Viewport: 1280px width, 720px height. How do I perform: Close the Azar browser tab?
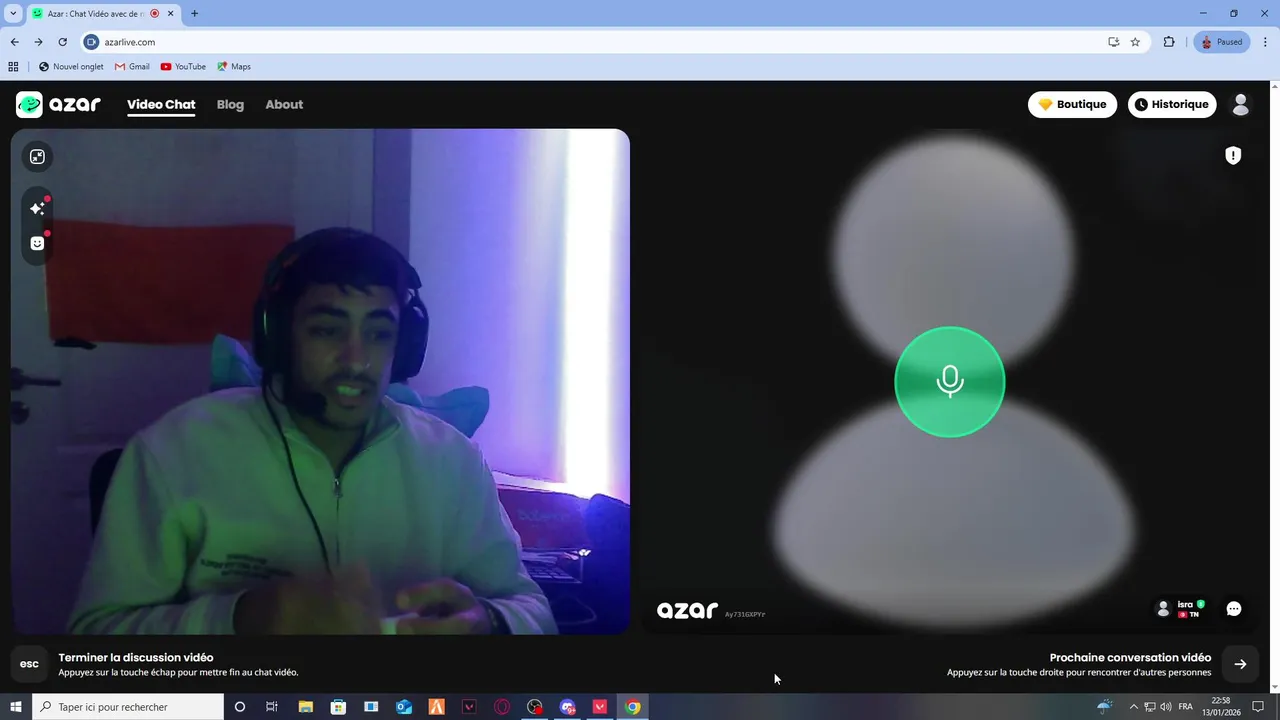170,14
